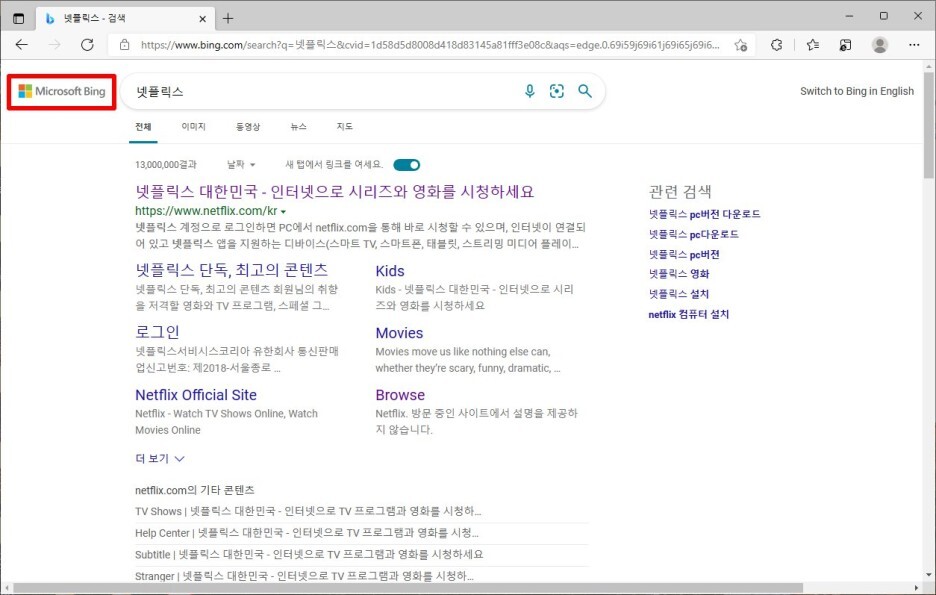This screenshot has width=936, height=595.
Task: Close the 넷플릭스 - 검색 tab
Action: pyautogui.click(x=202, y=19)
